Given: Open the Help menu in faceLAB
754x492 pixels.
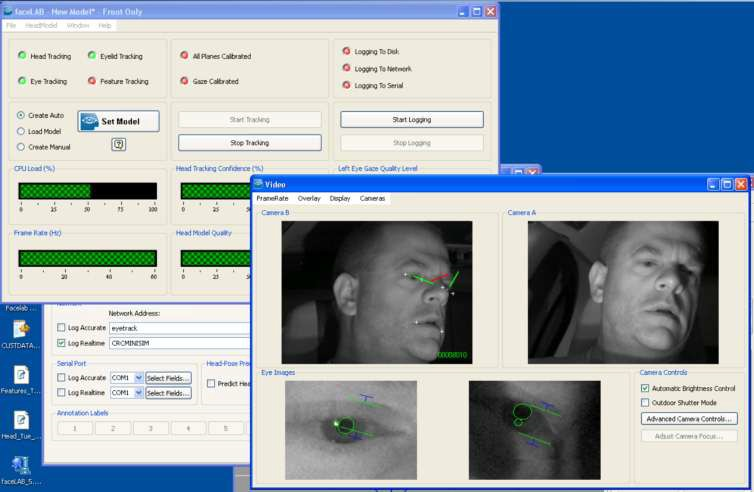Looking at the screenshot, I should pos(105,25).
